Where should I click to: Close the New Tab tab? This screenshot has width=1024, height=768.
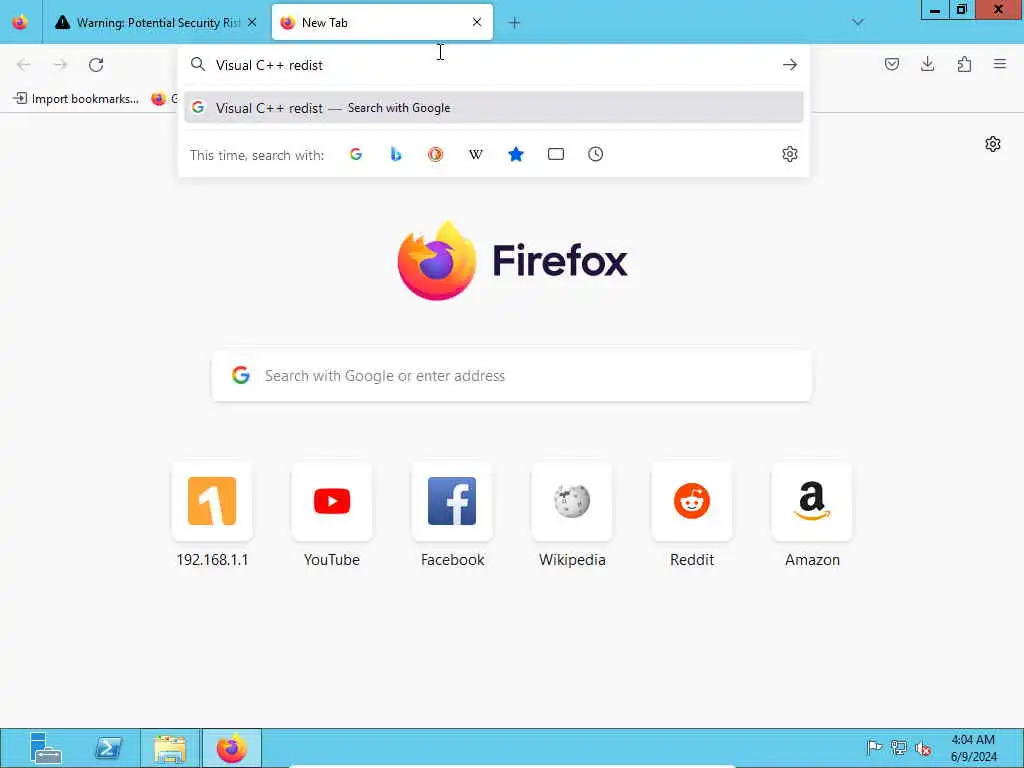(x=477, y=22)
